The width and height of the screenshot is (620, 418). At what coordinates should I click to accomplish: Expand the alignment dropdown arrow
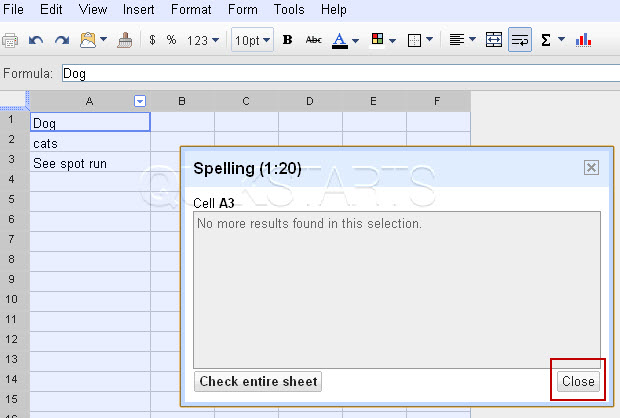(472, 39)
